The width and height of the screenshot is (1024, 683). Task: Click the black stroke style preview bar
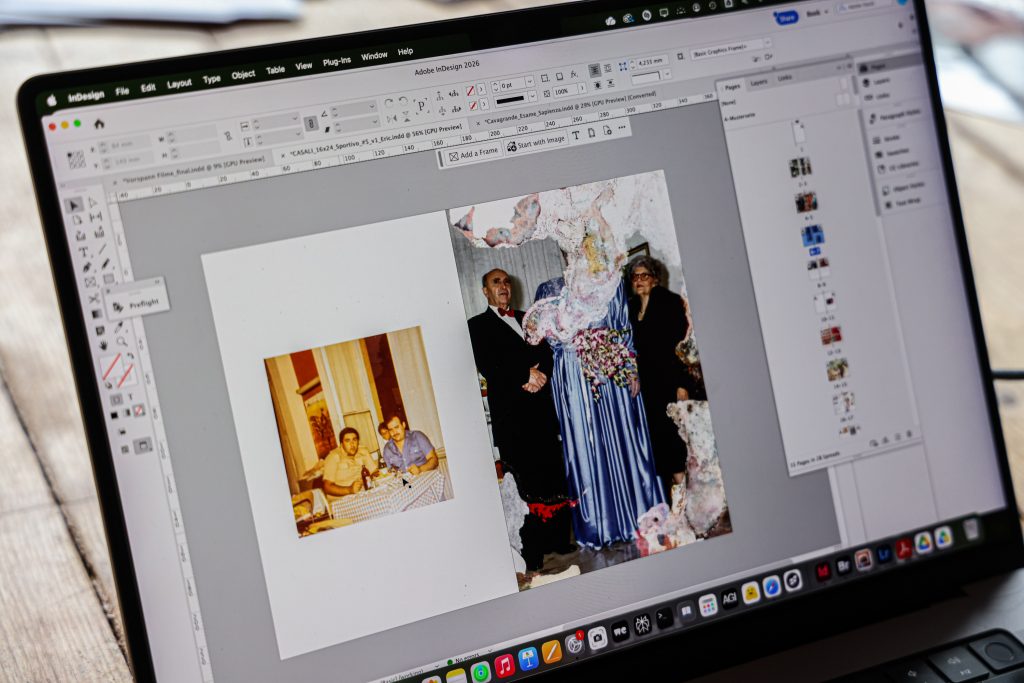coord(510,100)
